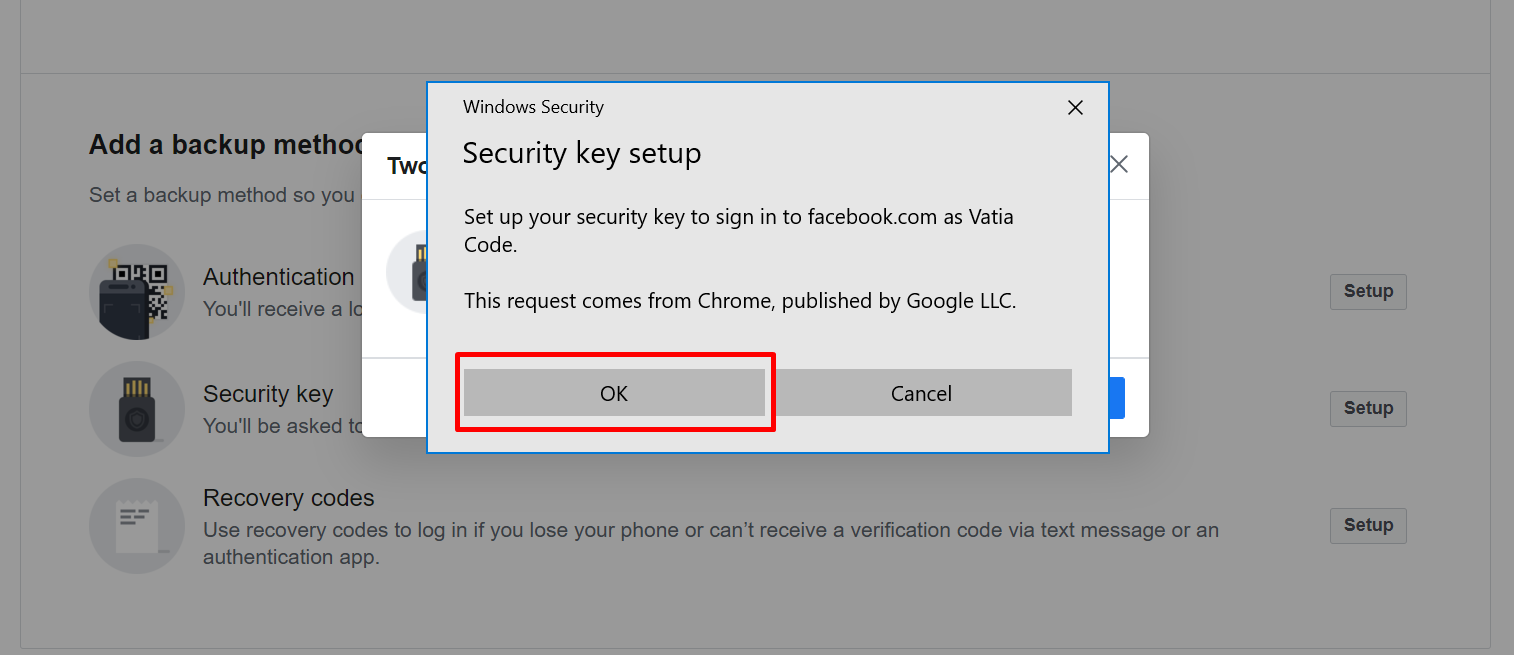Click the USB key icon inside the modal

pyautogui.click(x=407, y=272)
